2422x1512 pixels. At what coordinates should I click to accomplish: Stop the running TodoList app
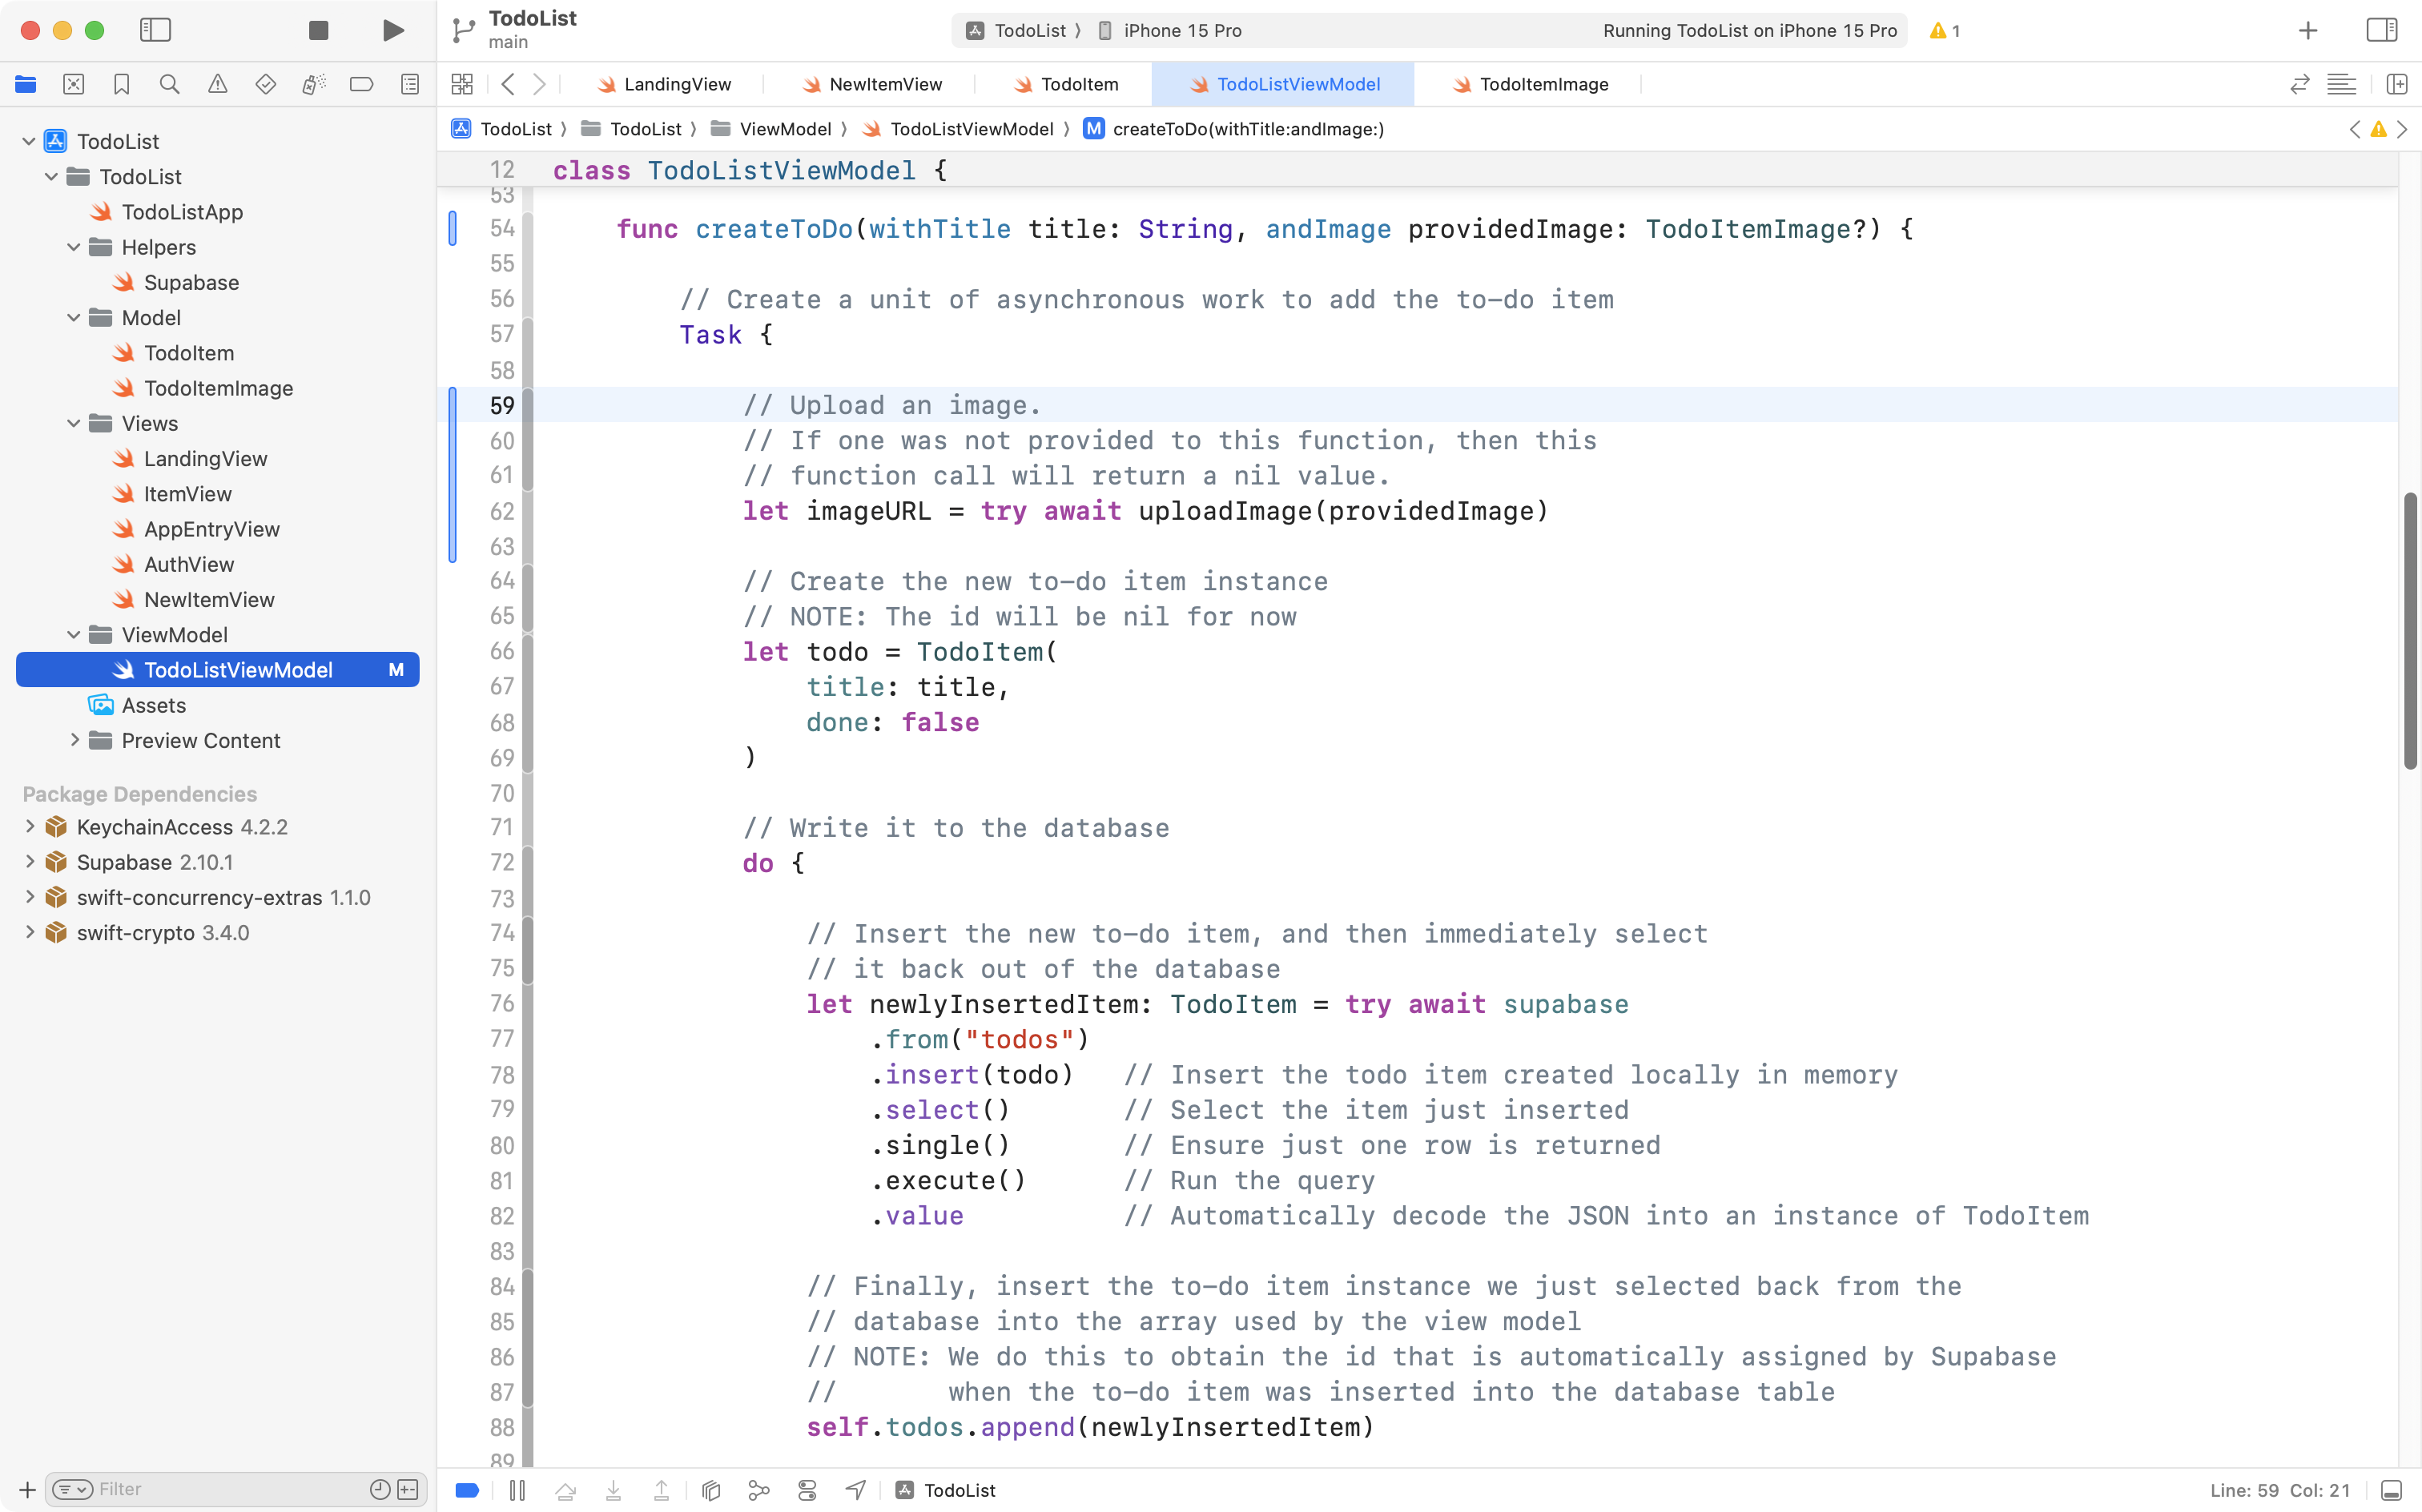317,30
